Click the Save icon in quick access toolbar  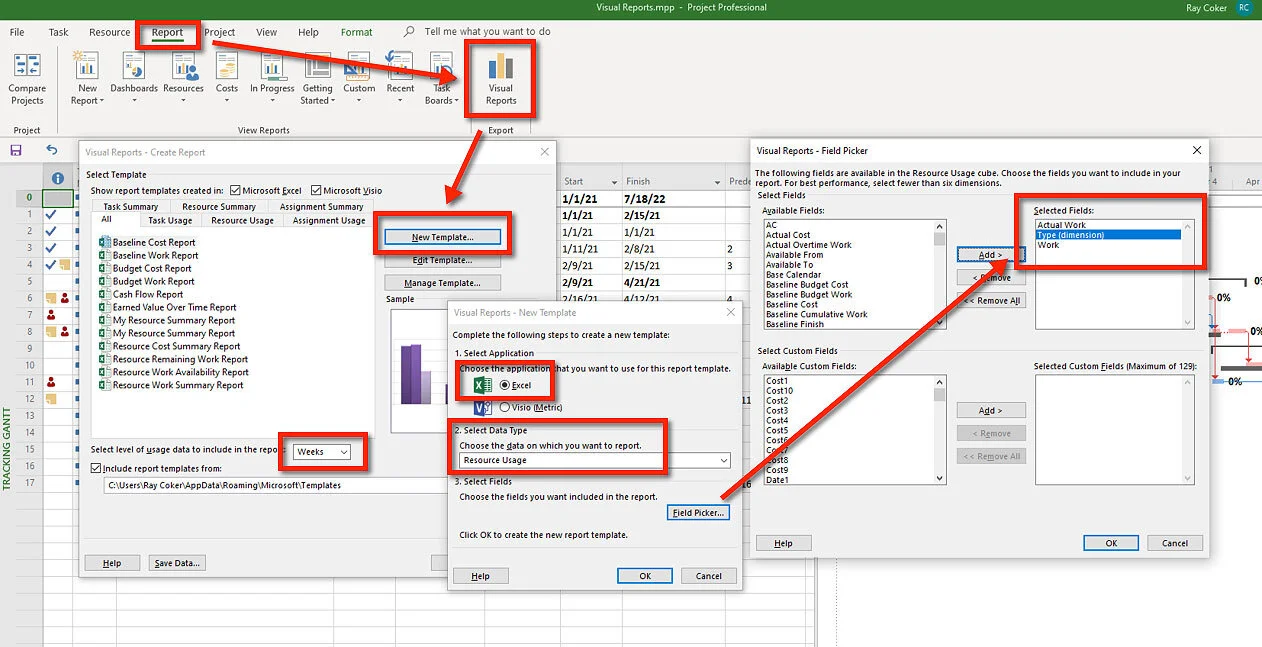click(x=16, y=150)
